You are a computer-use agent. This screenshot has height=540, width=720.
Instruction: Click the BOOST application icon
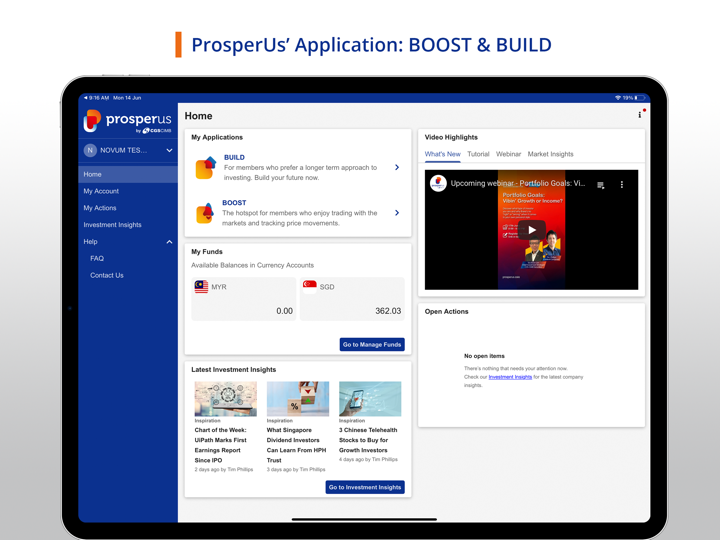click(x=205, y=213)
